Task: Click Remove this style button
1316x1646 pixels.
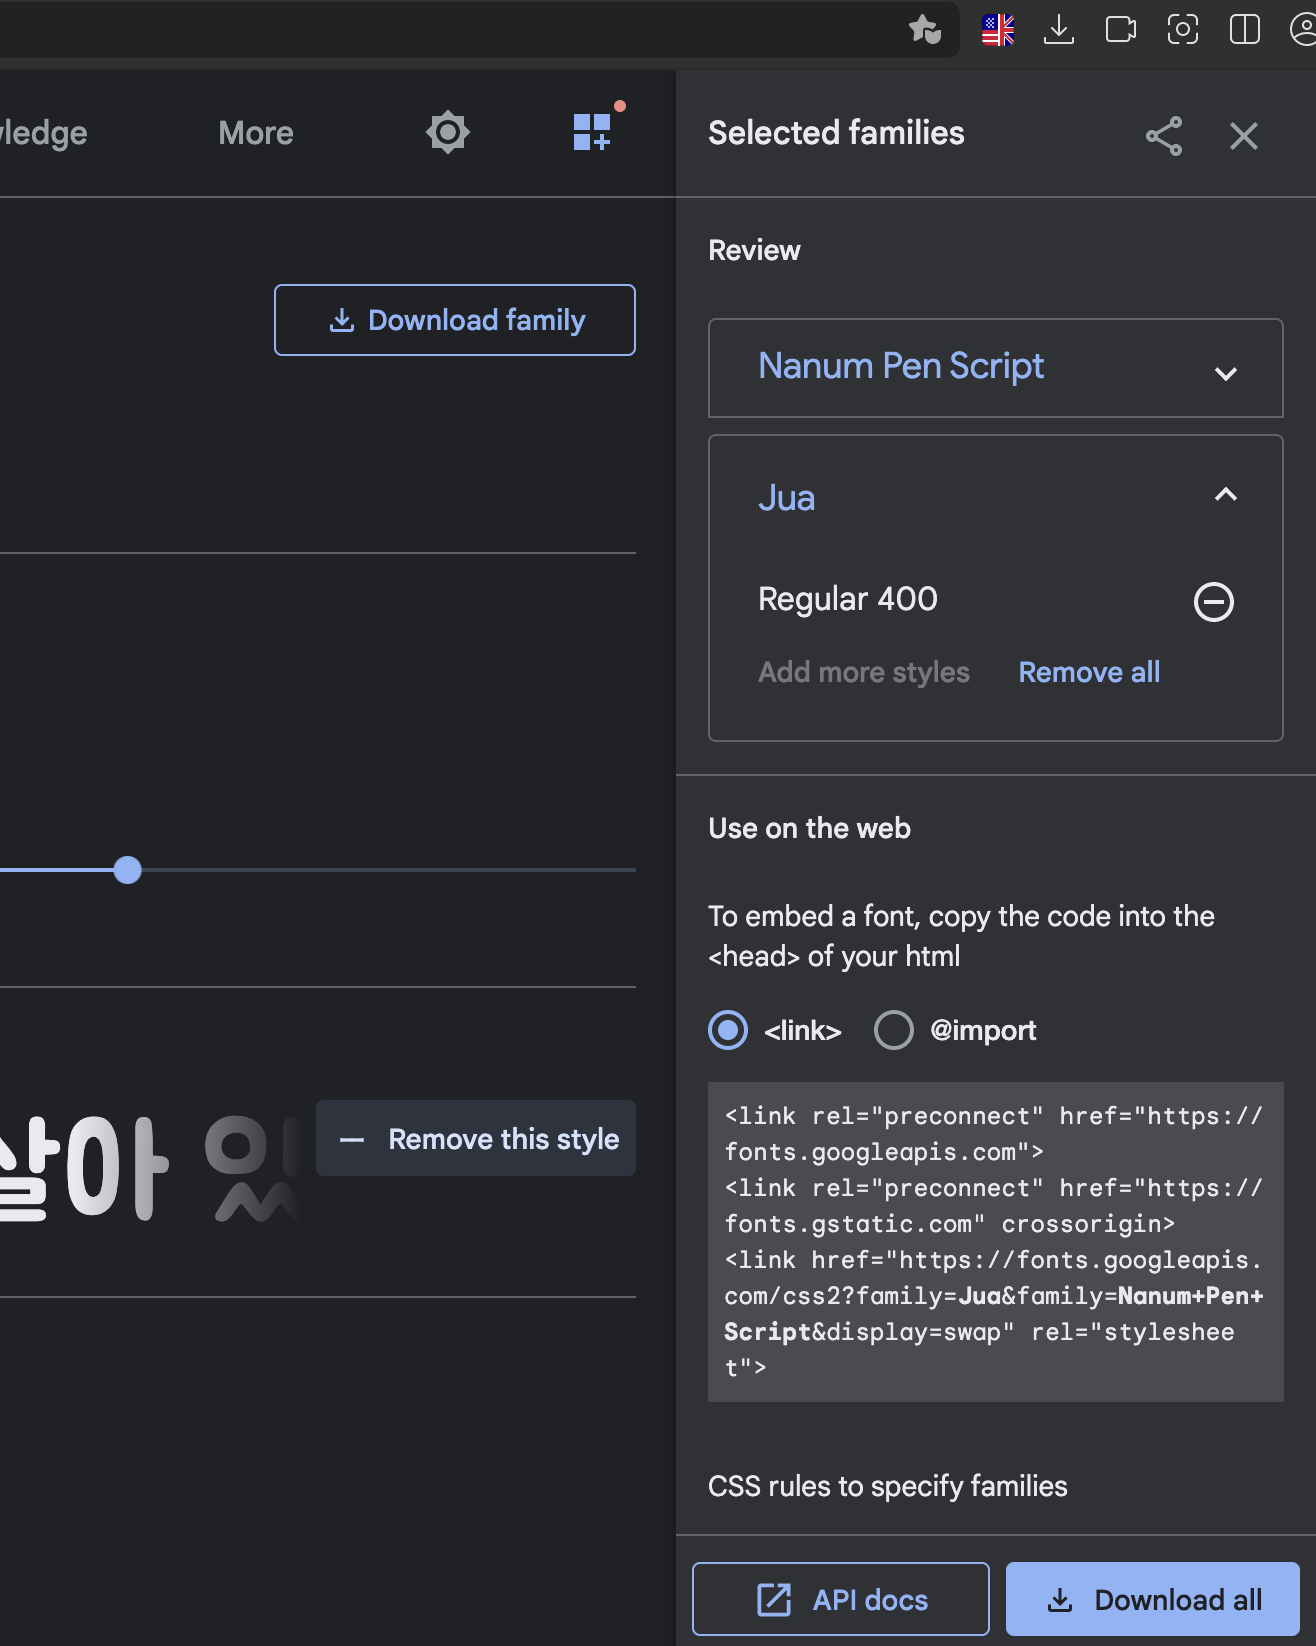Action: 476,1139
